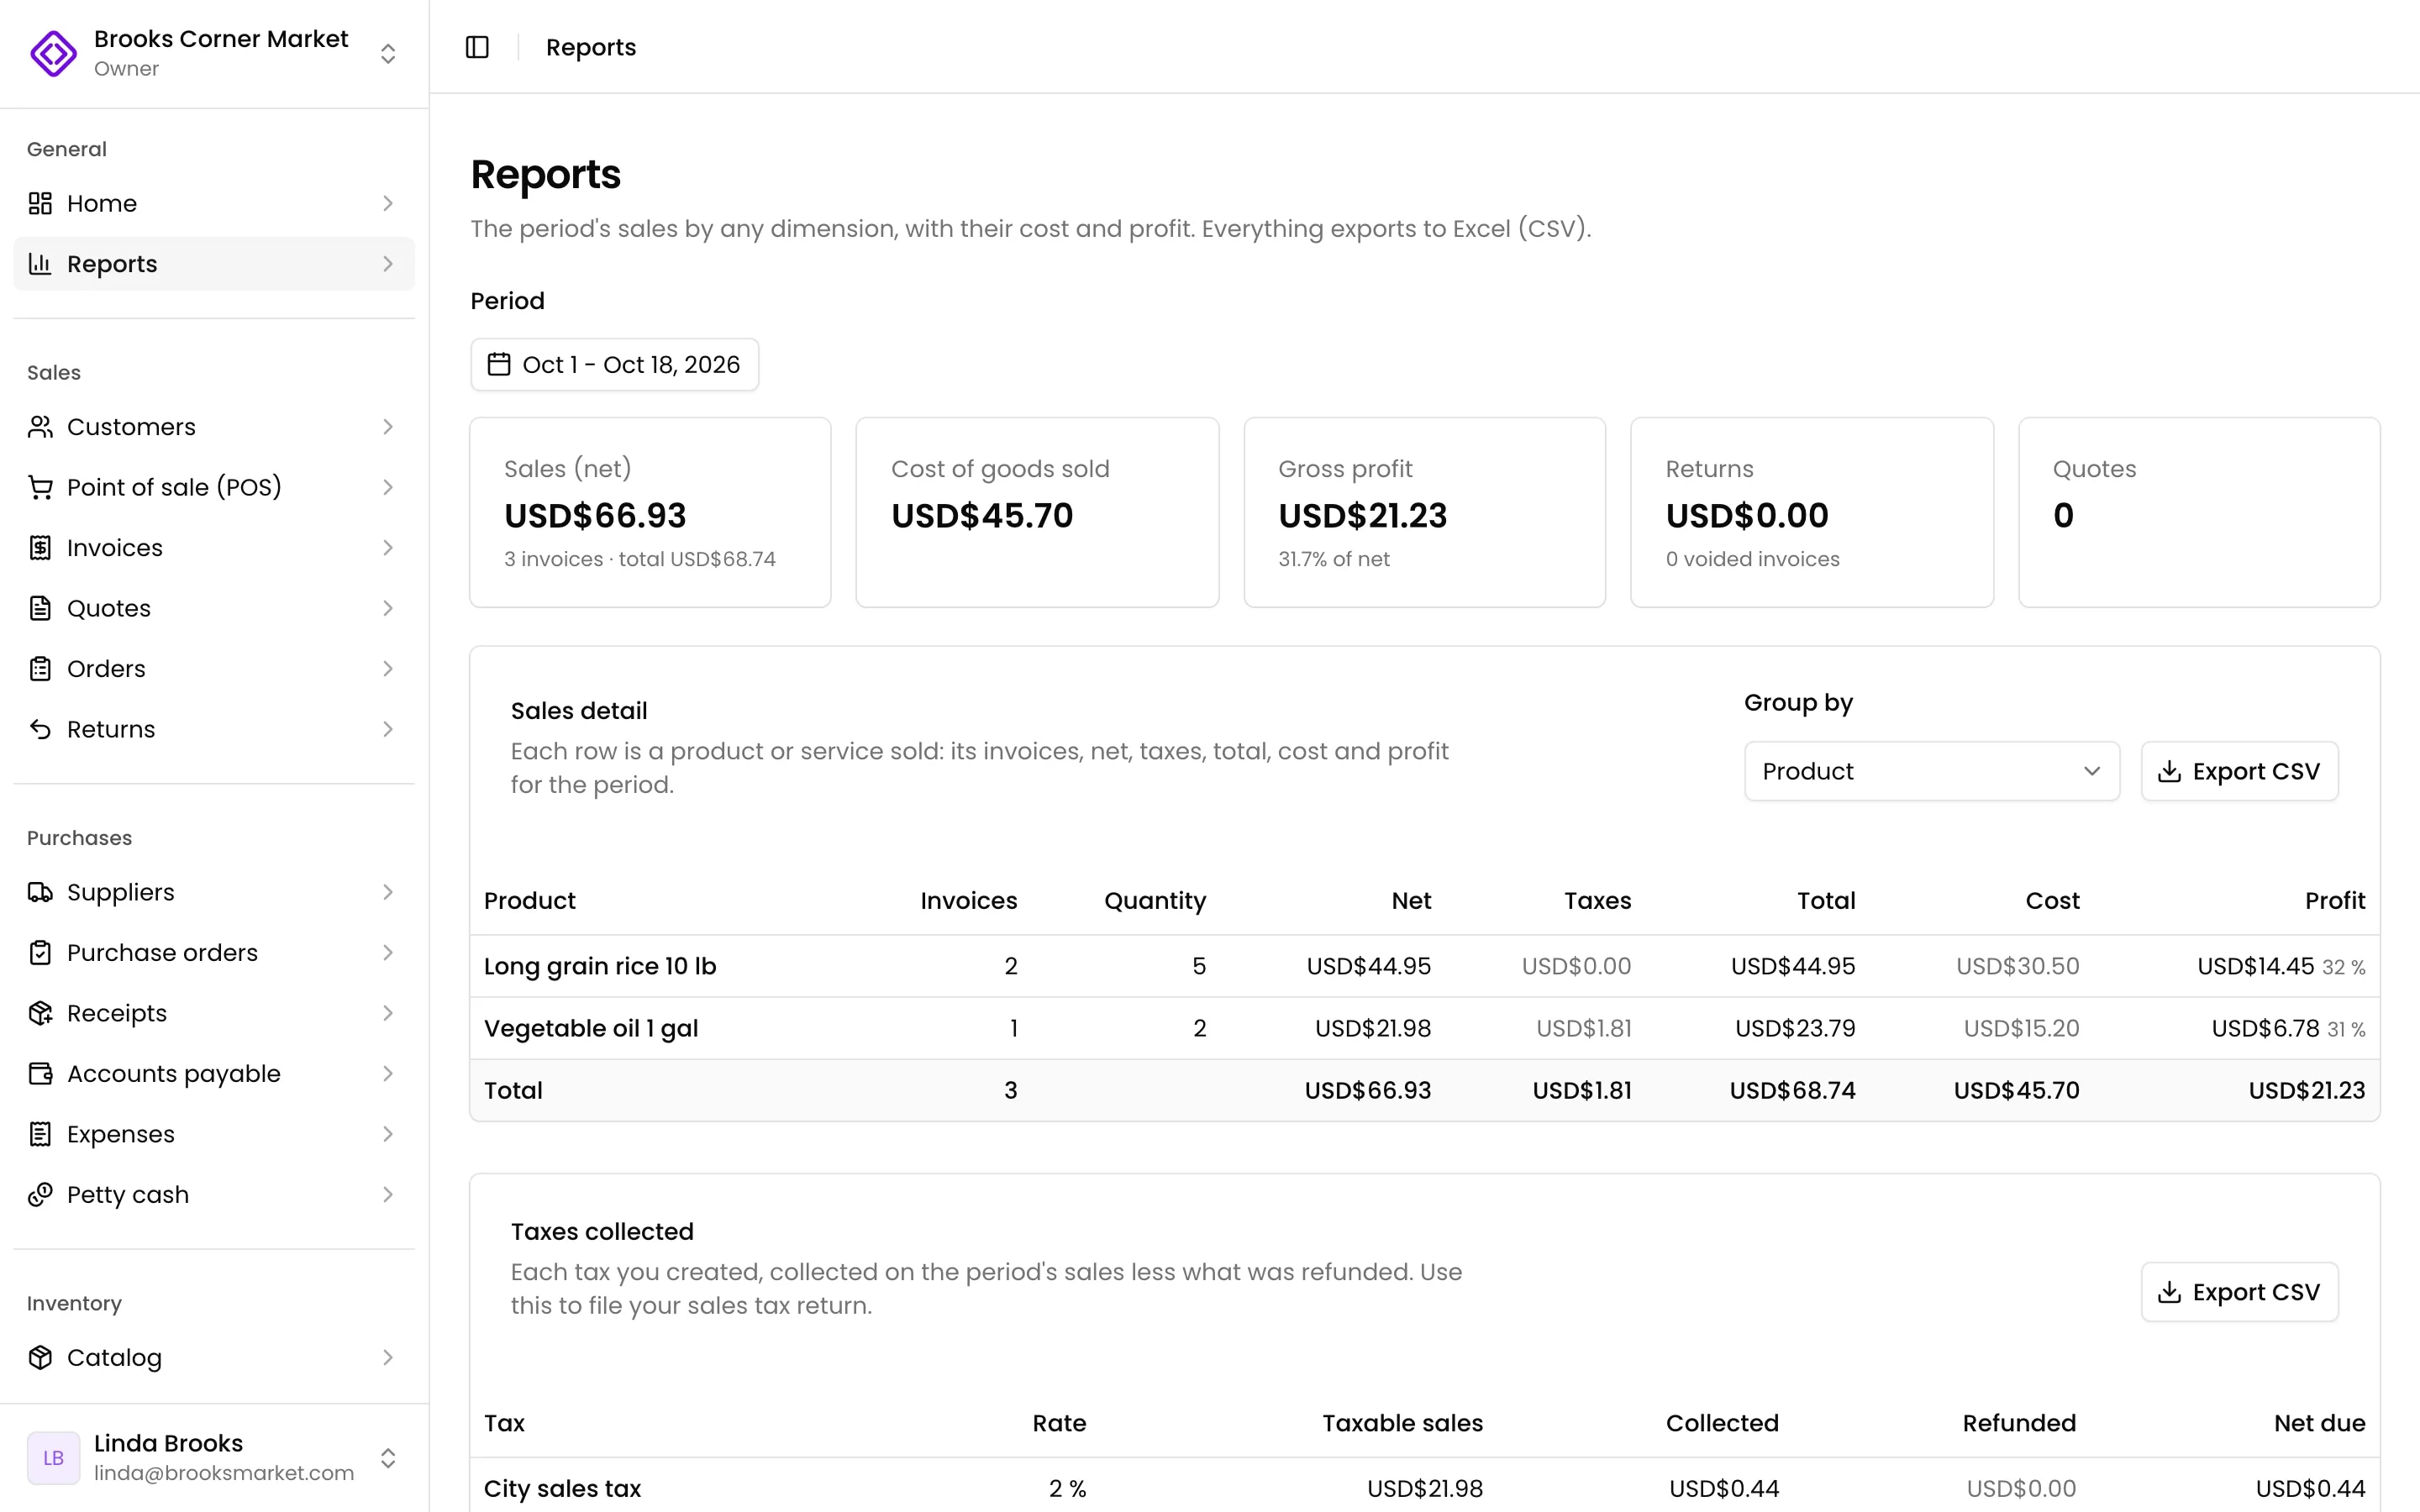Open the Quotes menu item
2420x1512 pixels.
pyautogui.click(x=214, y=608)
